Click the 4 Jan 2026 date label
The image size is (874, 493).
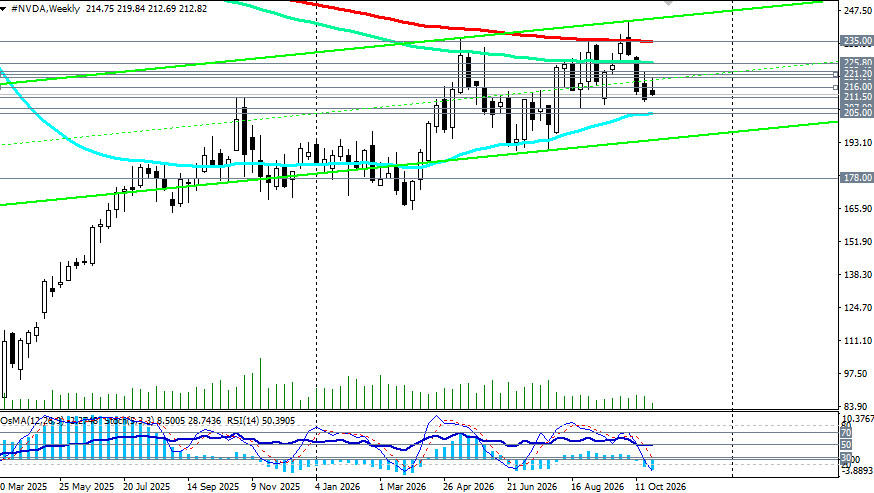338,487
